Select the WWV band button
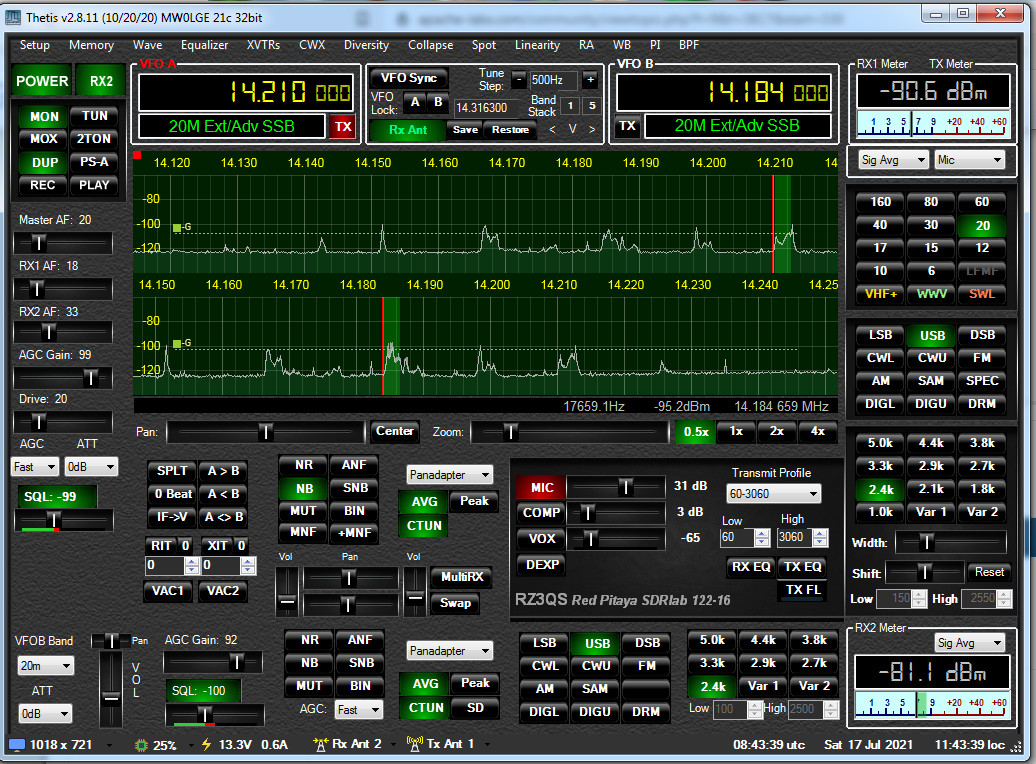This screenshot has width=1036, height=764. (931, 294)
